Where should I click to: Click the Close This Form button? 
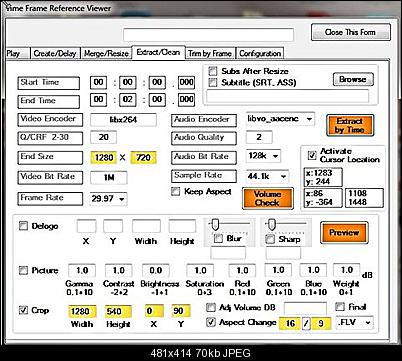click(x=351, y=32)
